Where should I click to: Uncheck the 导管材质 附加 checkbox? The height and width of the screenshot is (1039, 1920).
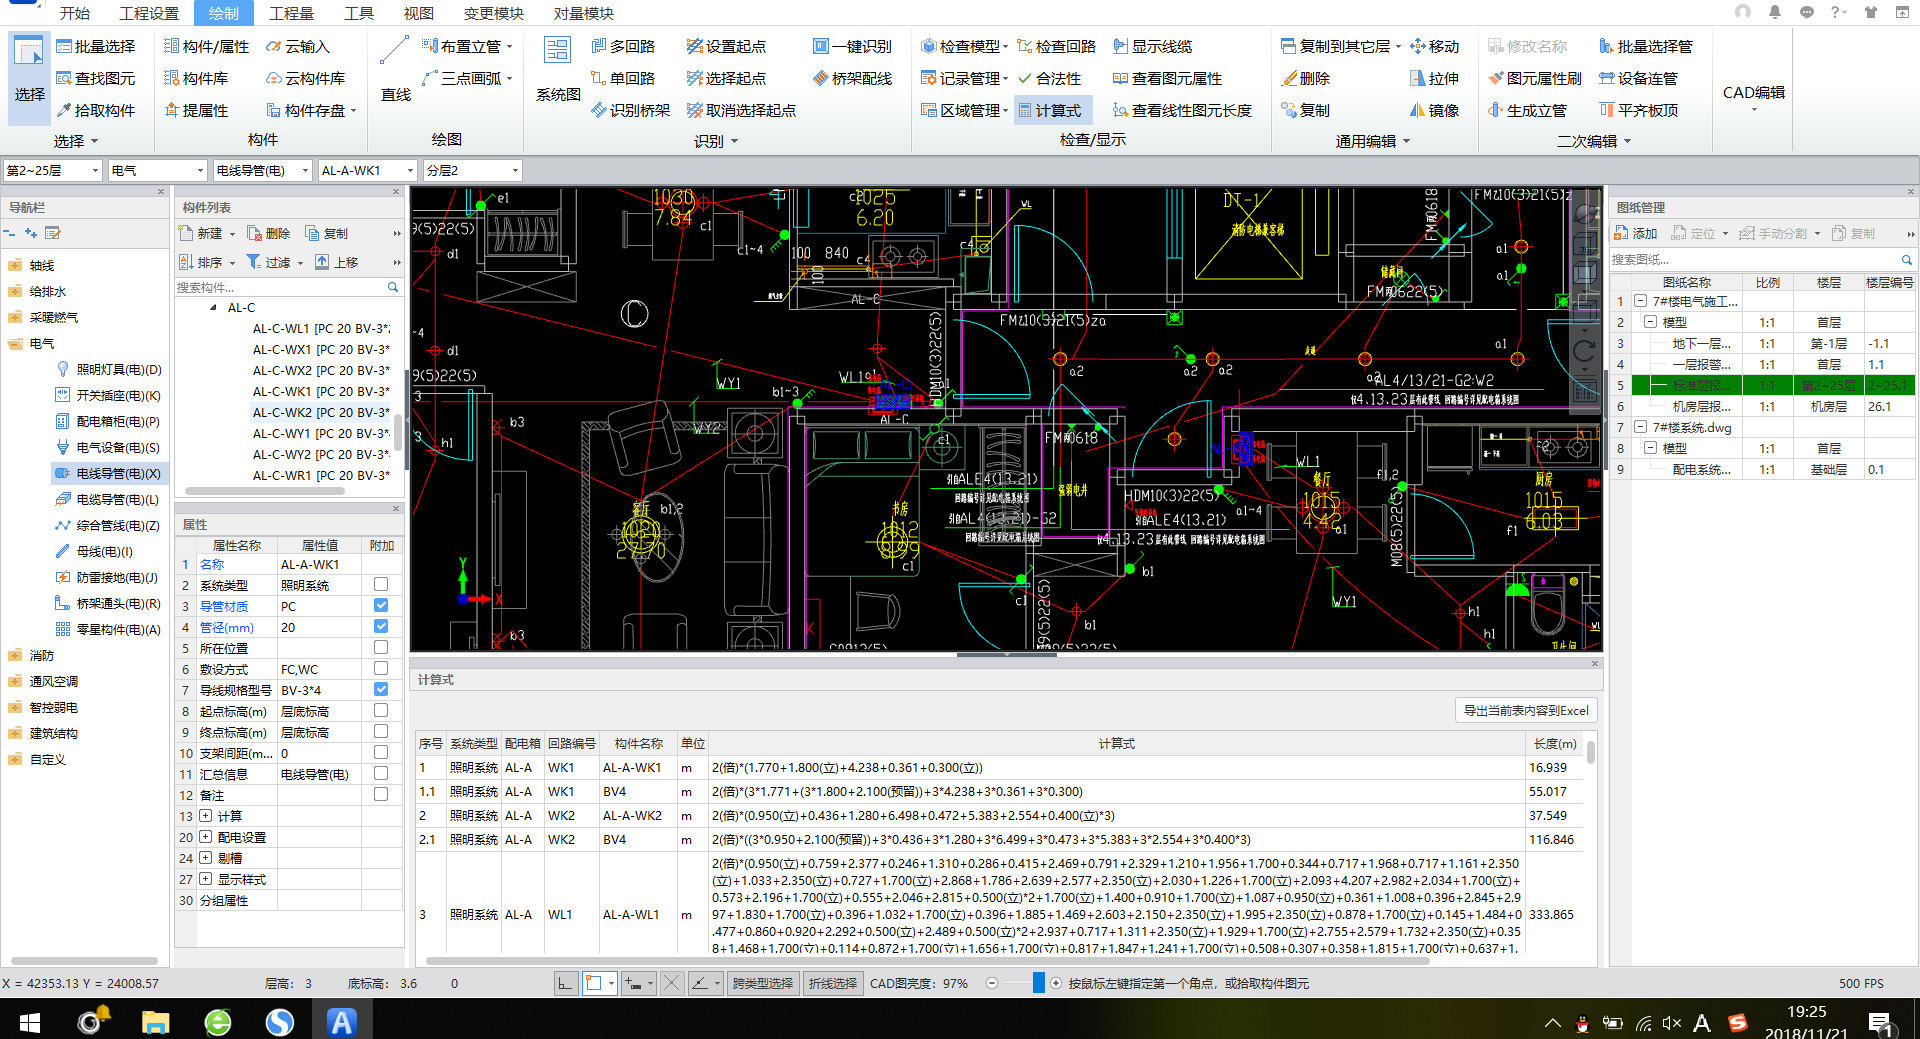(381, 606)
